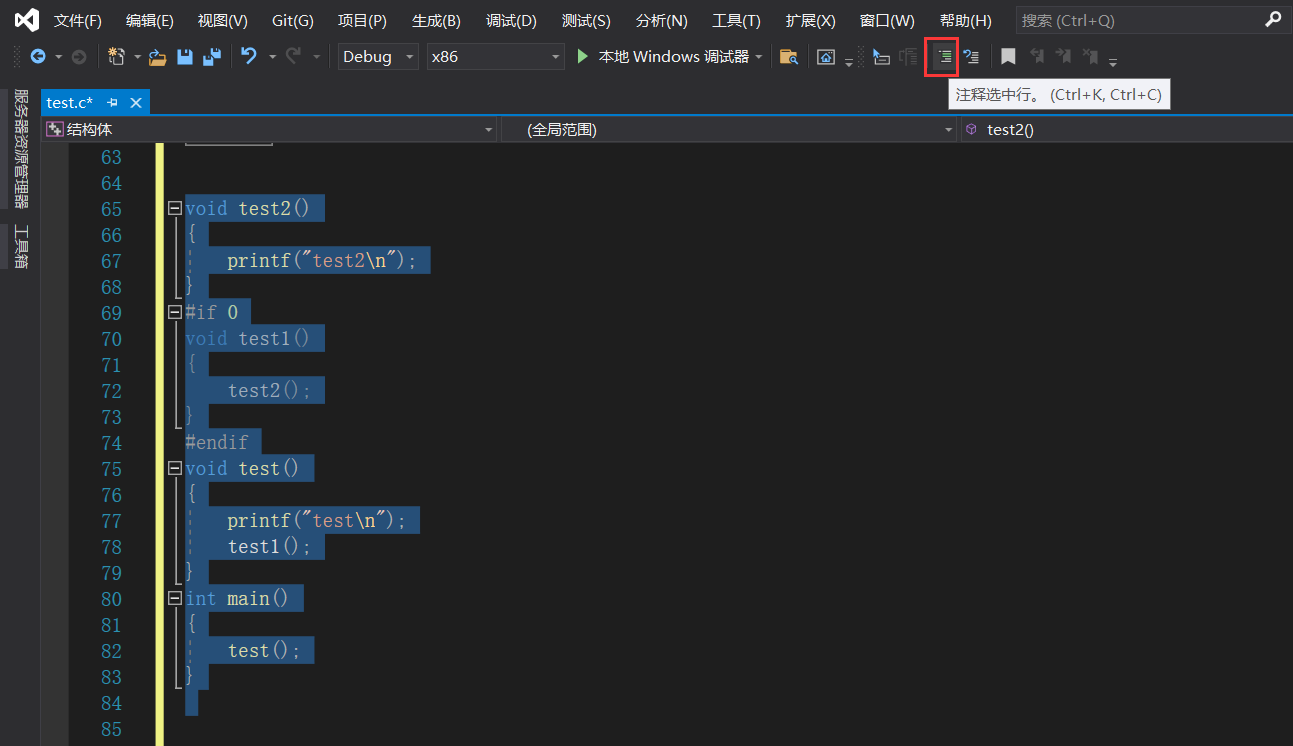Viewport: 1293px width, 746px height.
Task: Click the open file folder icon
Action: [158, 57]
